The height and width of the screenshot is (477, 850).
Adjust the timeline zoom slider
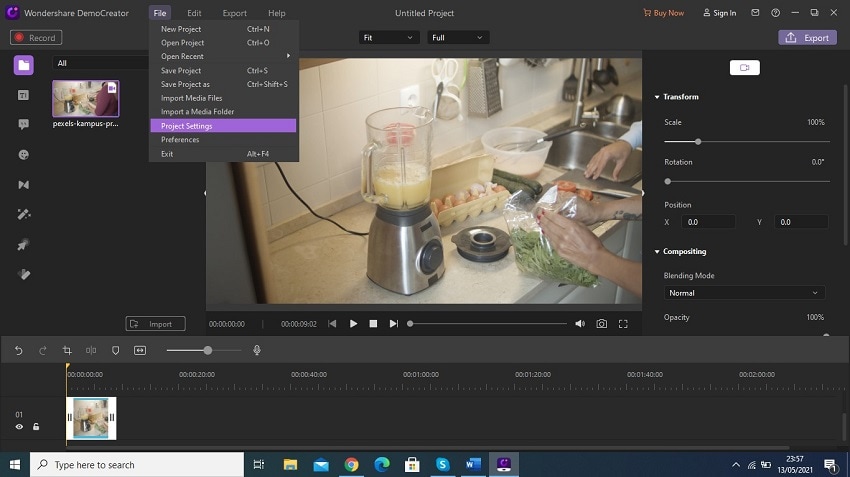click(x=208, y=351)
